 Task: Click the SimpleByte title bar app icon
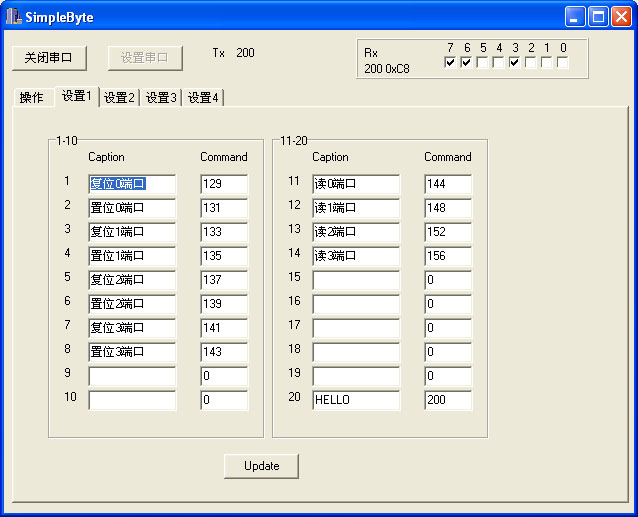tap(13, 16)
